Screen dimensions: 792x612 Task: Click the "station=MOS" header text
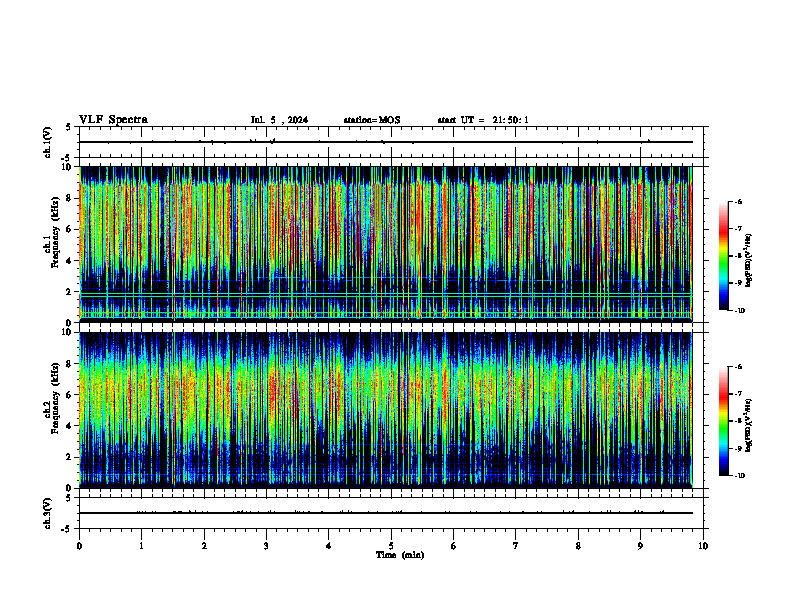[x=372, y=120]
